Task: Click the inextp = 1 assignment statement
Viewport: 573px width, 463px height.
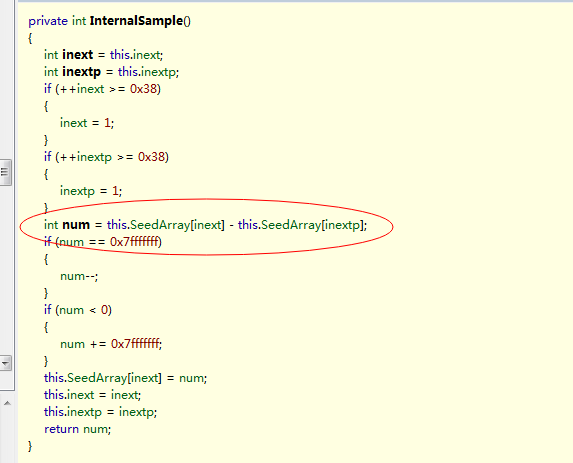Action: 91,191
